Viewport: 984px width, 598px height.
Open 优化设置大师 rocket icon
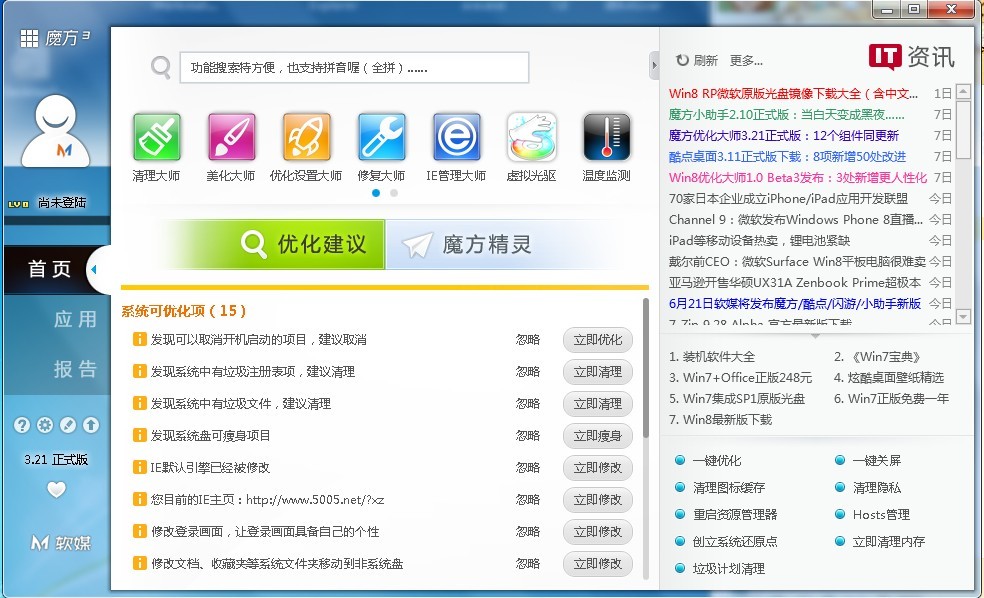click(306, 138)
